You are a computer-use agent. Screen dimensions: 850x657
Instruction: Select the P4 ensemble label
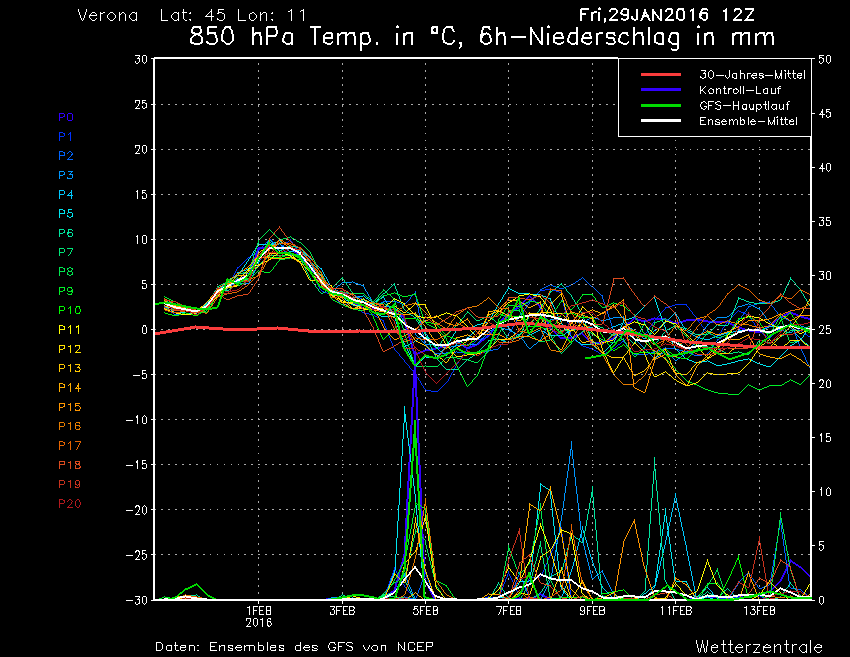tap(66, 194)
